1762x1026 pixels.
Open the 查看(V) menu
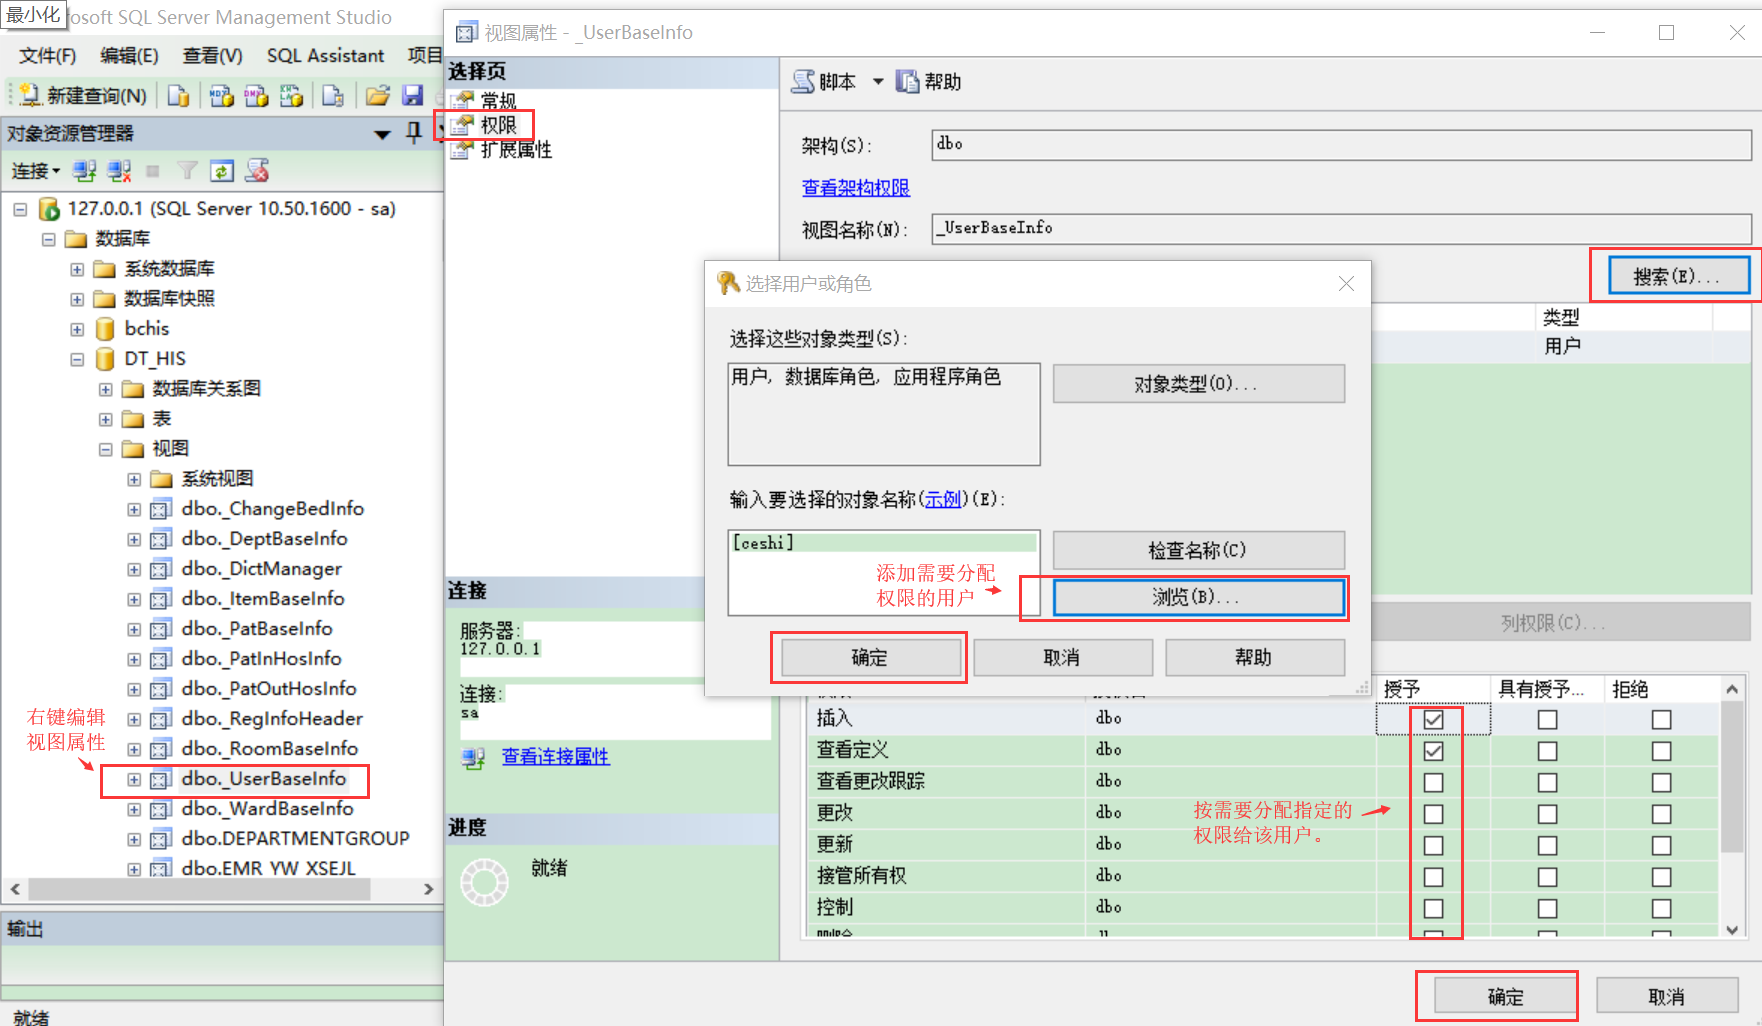pos(211,56)
